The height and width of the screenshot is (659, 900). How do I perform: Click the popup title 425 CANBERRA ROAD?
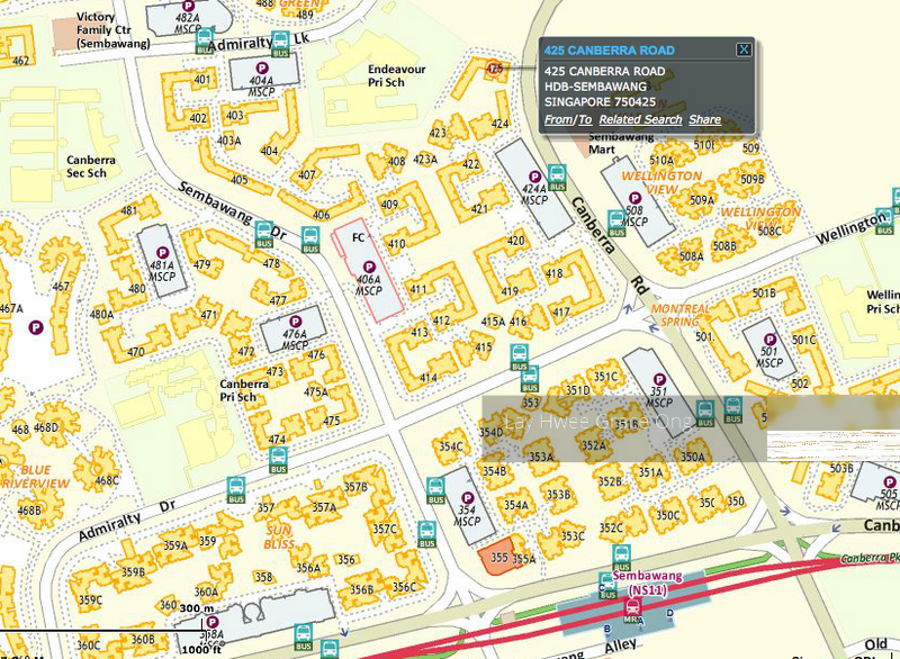pos(609,50)
